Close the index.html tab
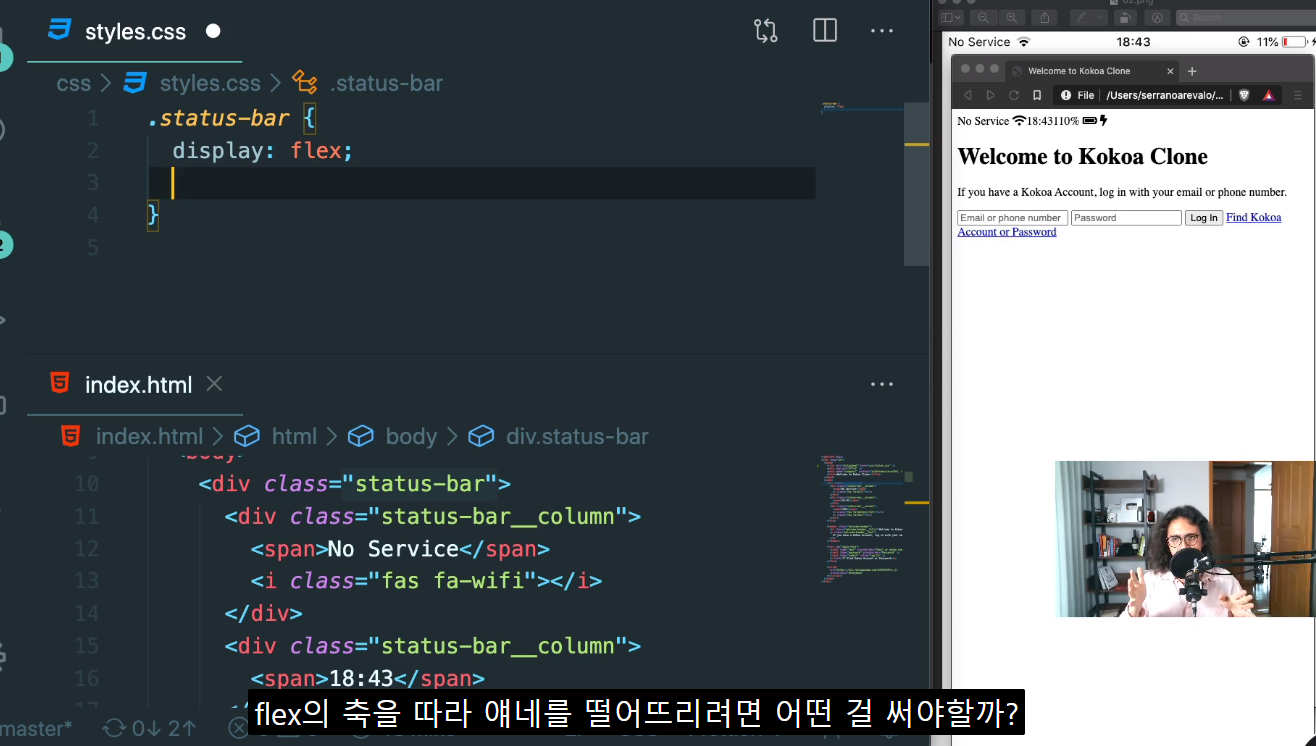Image resolution: width=1316 pixels, height=746 pixels. click(214, 384)
